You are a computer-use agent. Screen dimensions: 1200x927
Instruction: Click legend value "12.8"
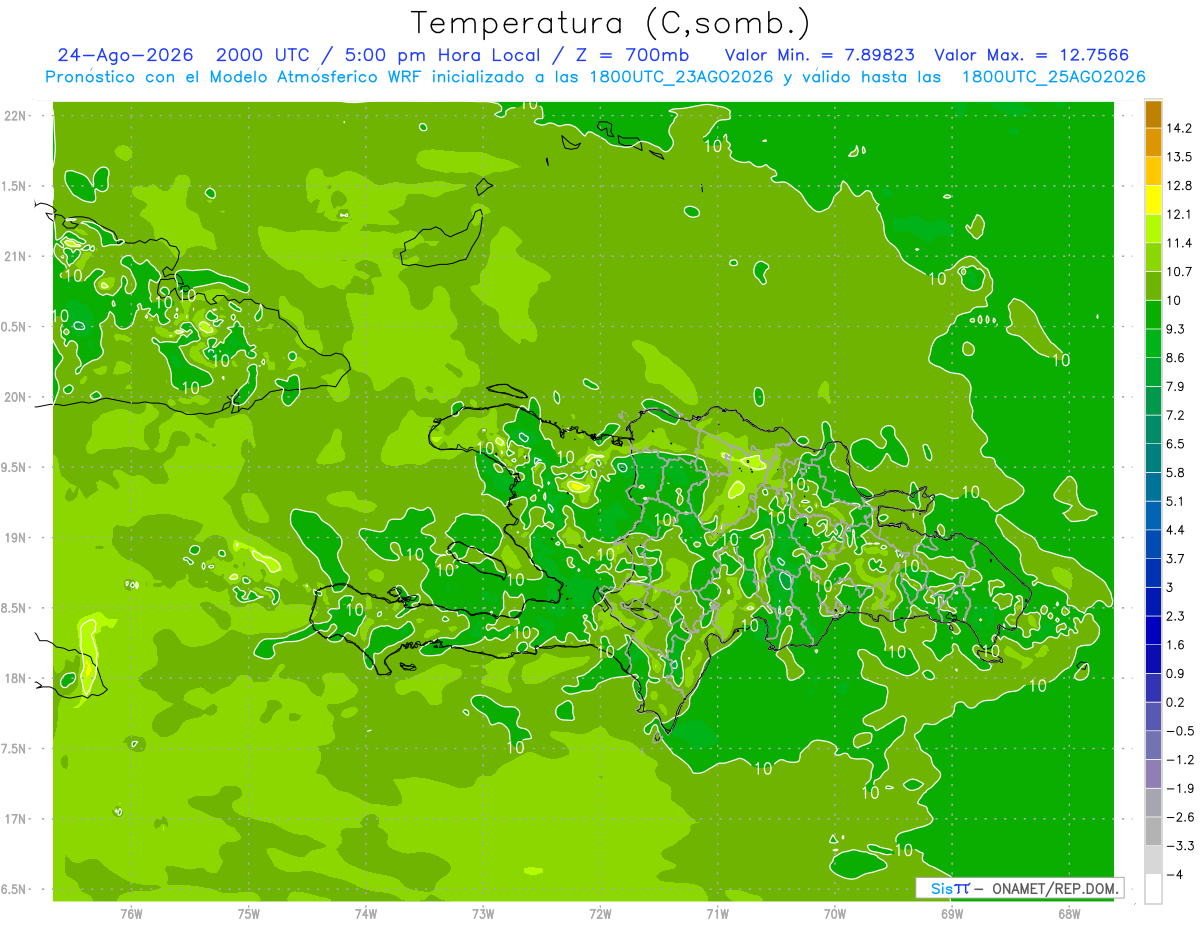1179,186
